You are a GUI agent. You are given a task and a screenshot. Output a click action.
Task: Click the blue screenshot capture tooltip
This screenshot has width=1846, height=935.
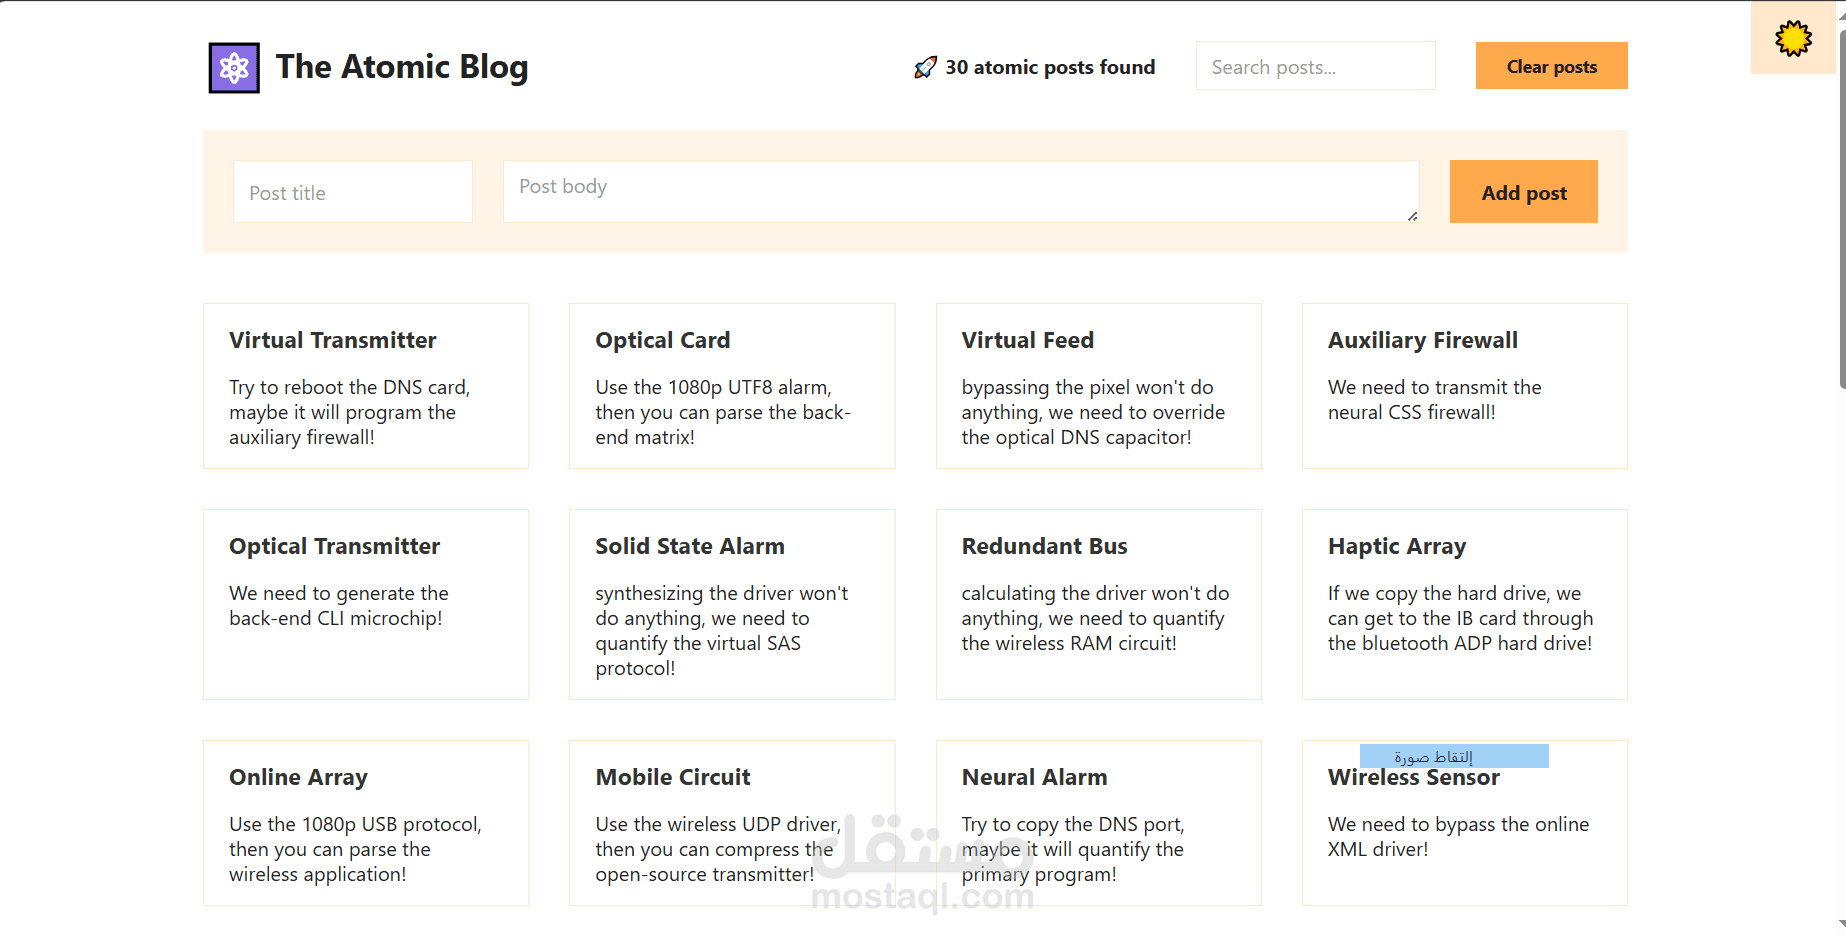click(x=1453, y=756)
